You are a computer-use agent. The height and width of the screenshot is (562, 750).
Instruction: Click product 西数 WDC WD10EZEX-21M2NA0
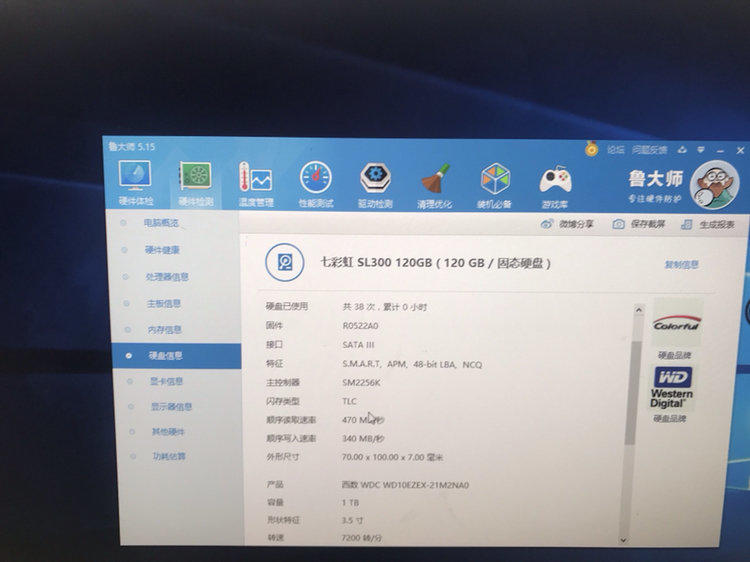[x=405, y=485]
